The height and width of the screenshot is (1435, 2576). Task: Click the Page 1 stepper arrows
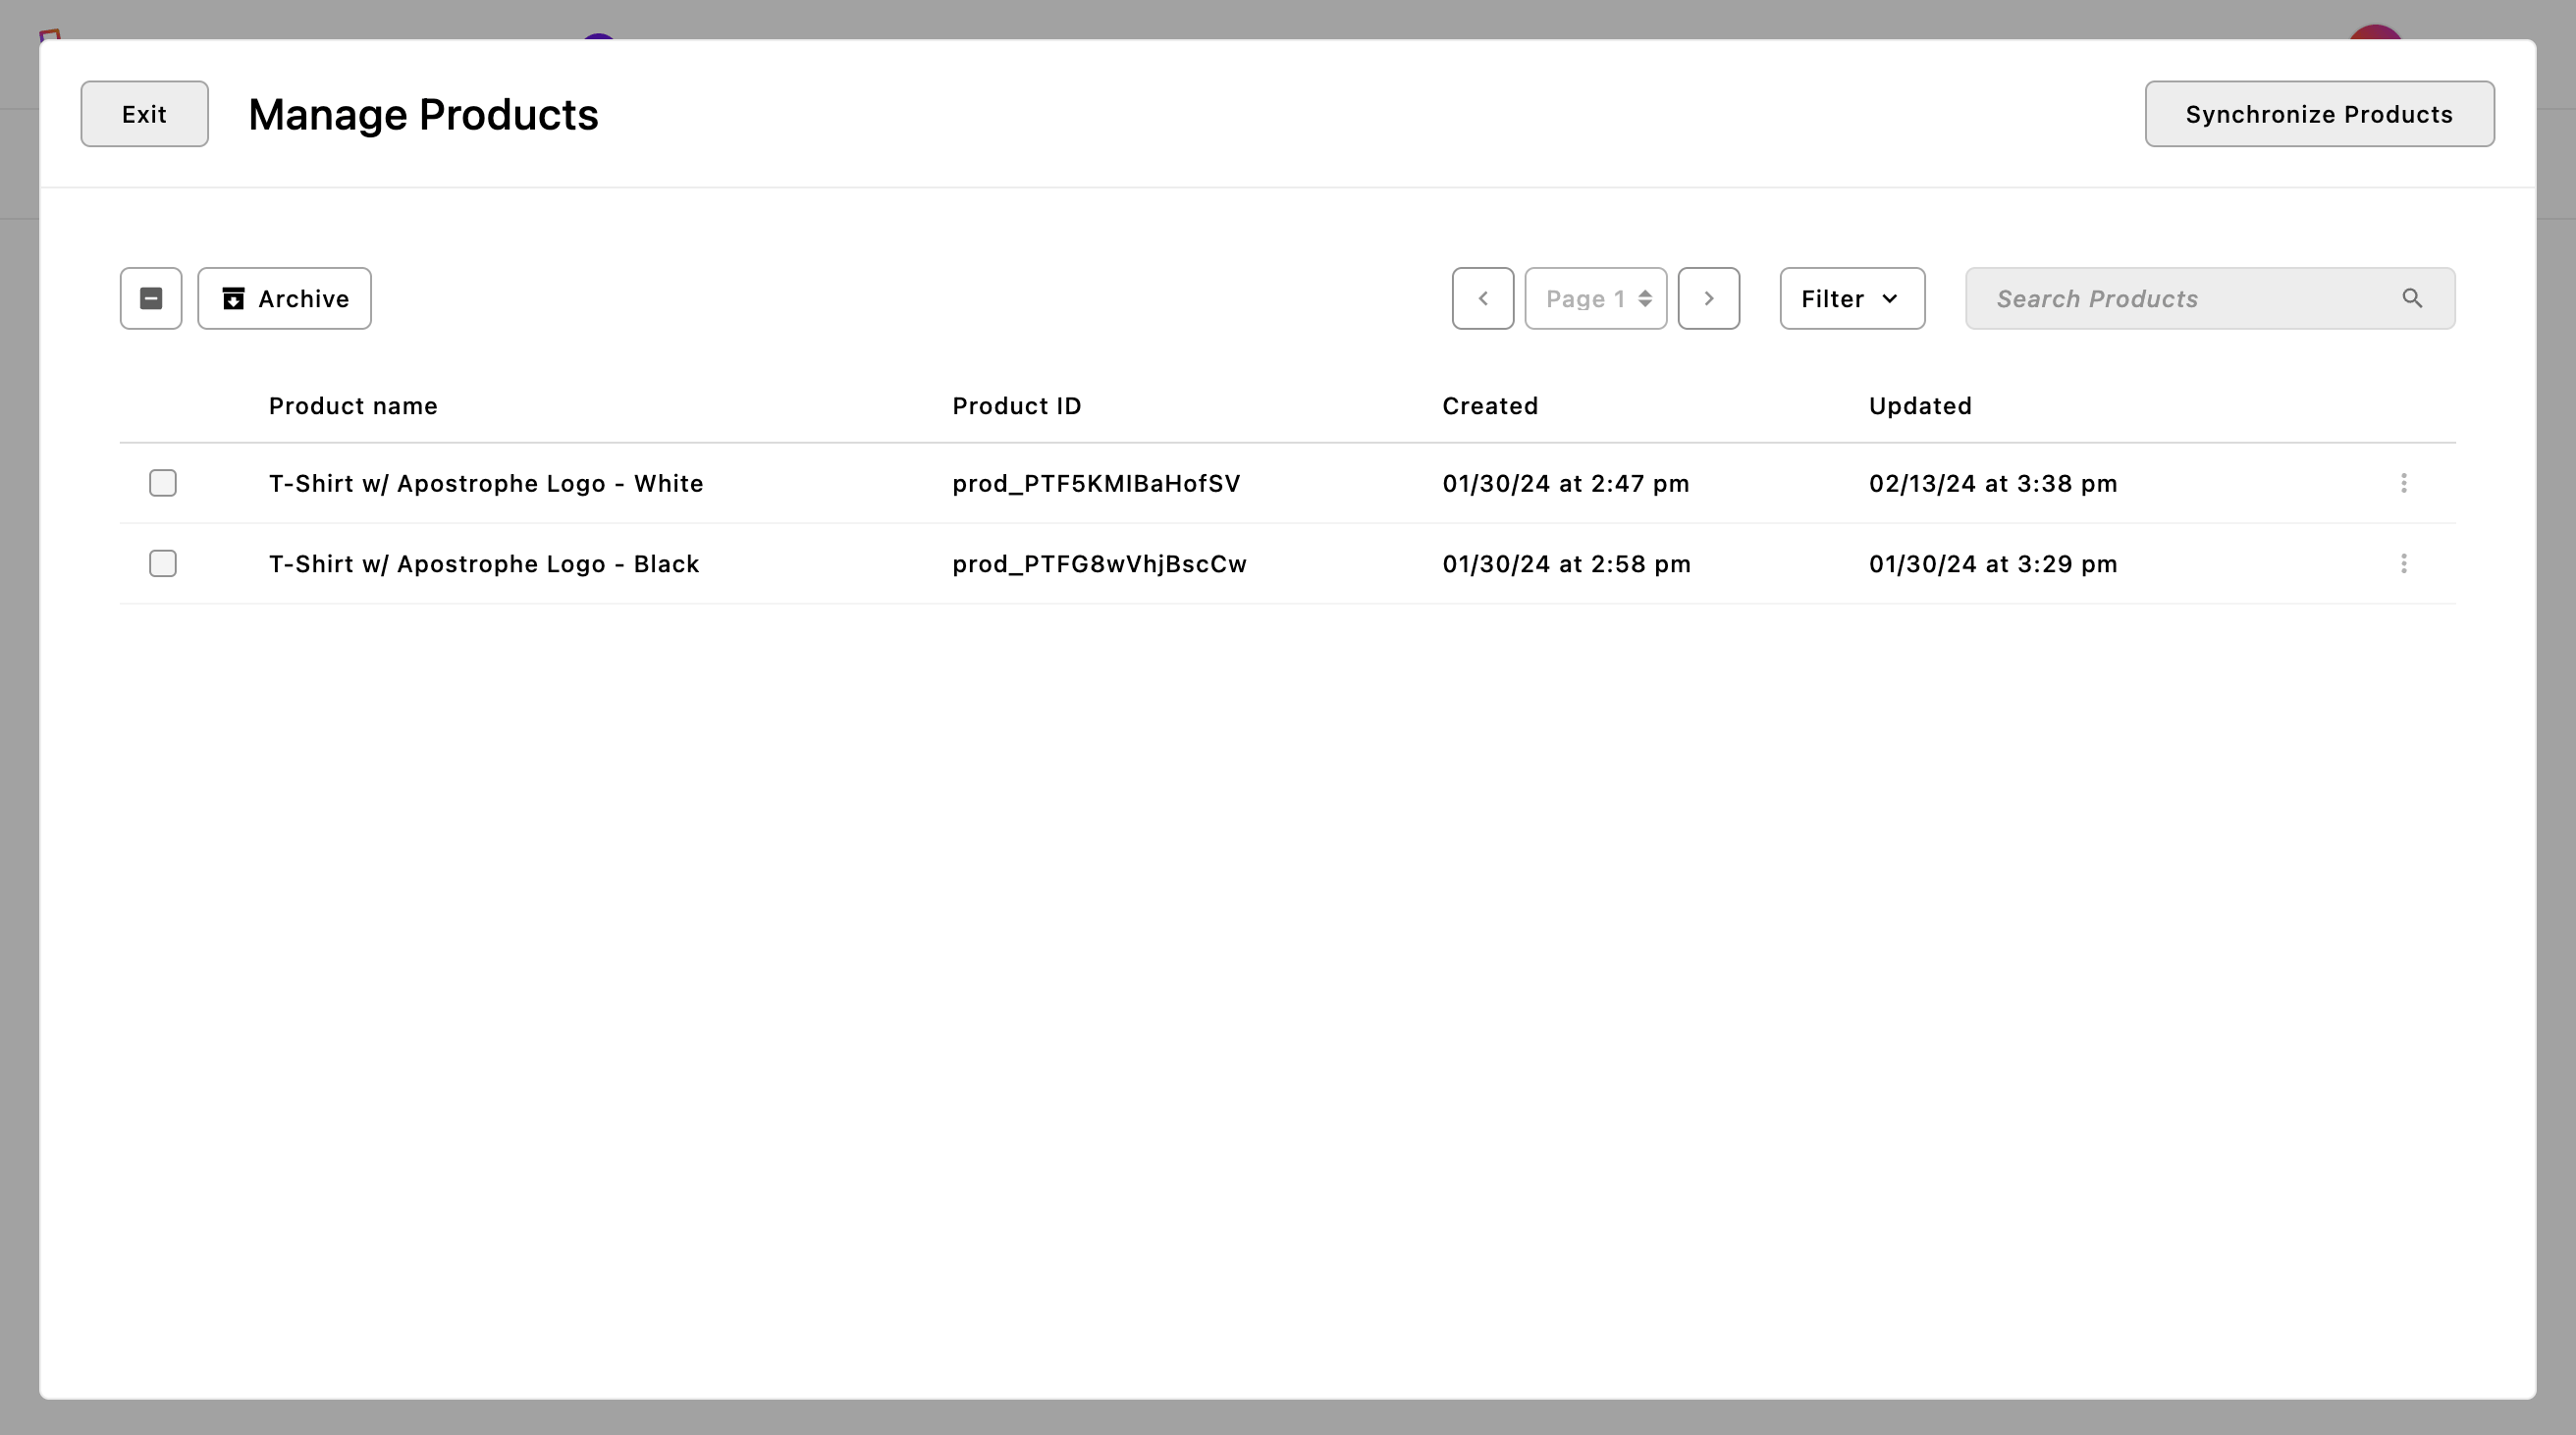1644,298
